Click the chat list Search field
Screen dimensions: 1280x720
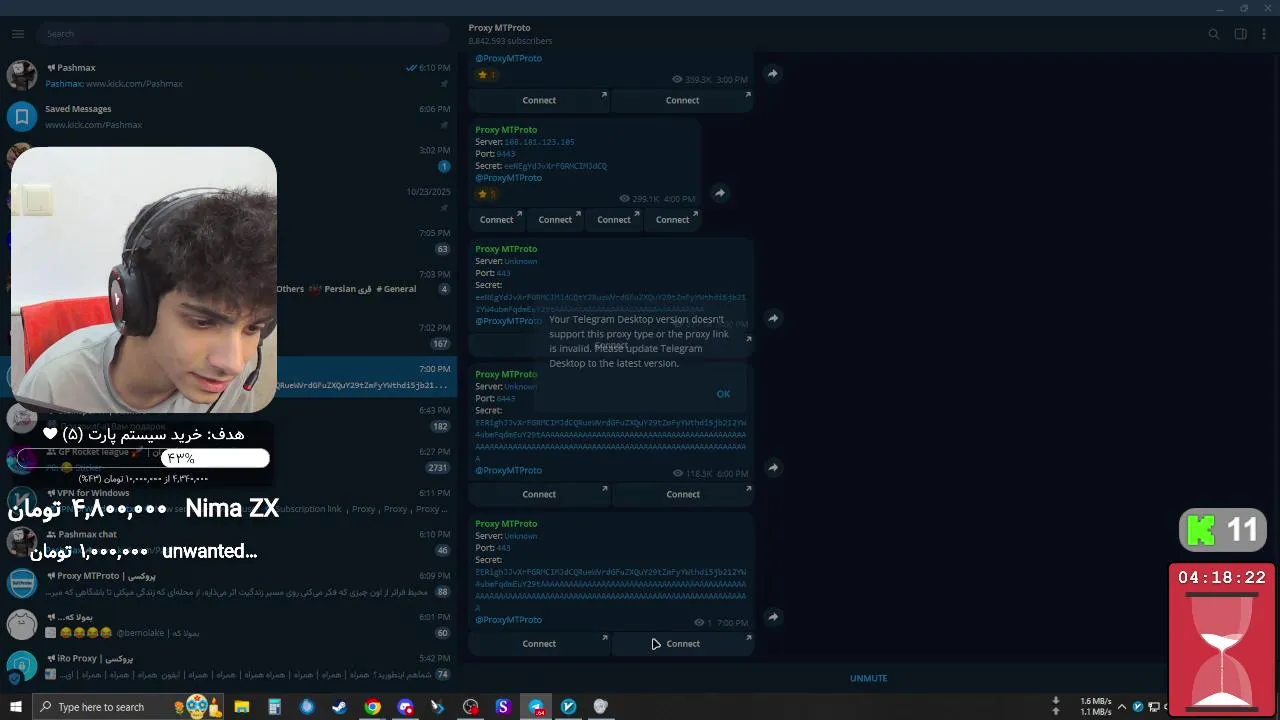(244, 34)
